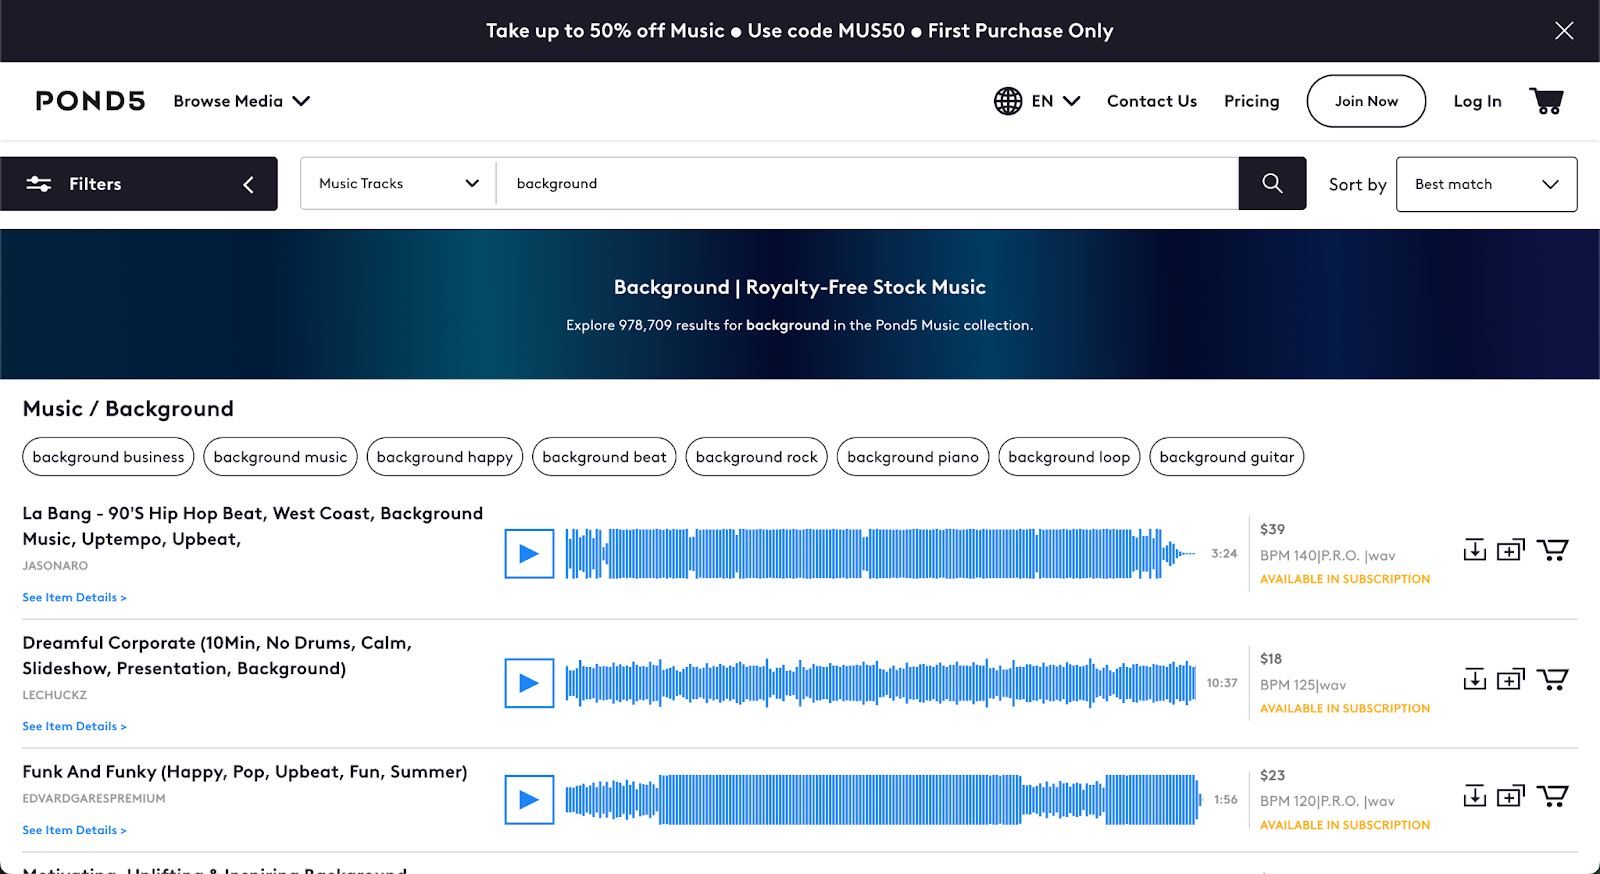Add Funk And Funky to cart
The height and width of the screenshot is (874, 1600).
coord(1553,796)
